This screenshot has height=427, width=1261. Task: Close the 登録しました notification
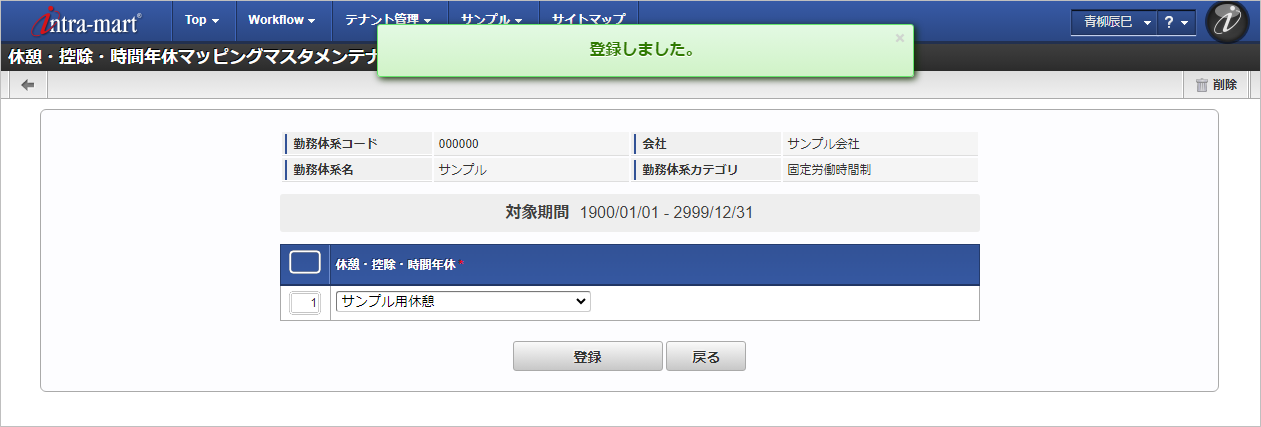click(899, 38)
